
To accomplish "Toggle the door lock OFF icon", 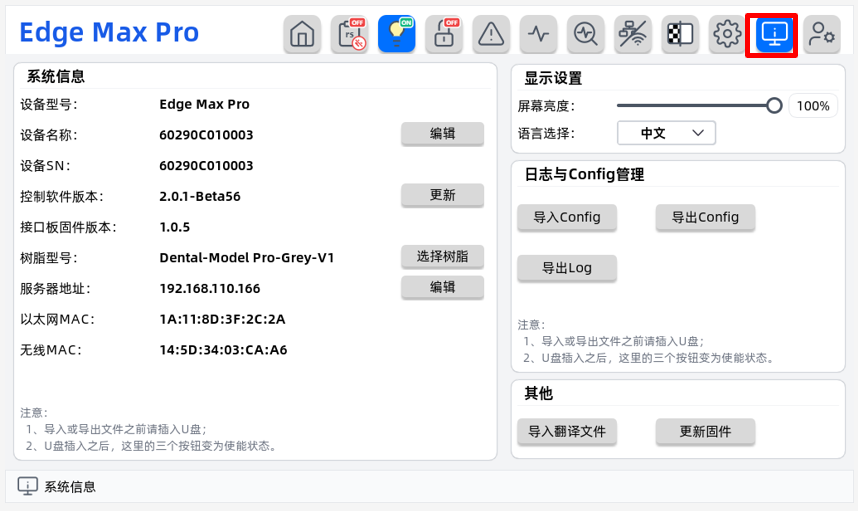I will tap(444, 34).
